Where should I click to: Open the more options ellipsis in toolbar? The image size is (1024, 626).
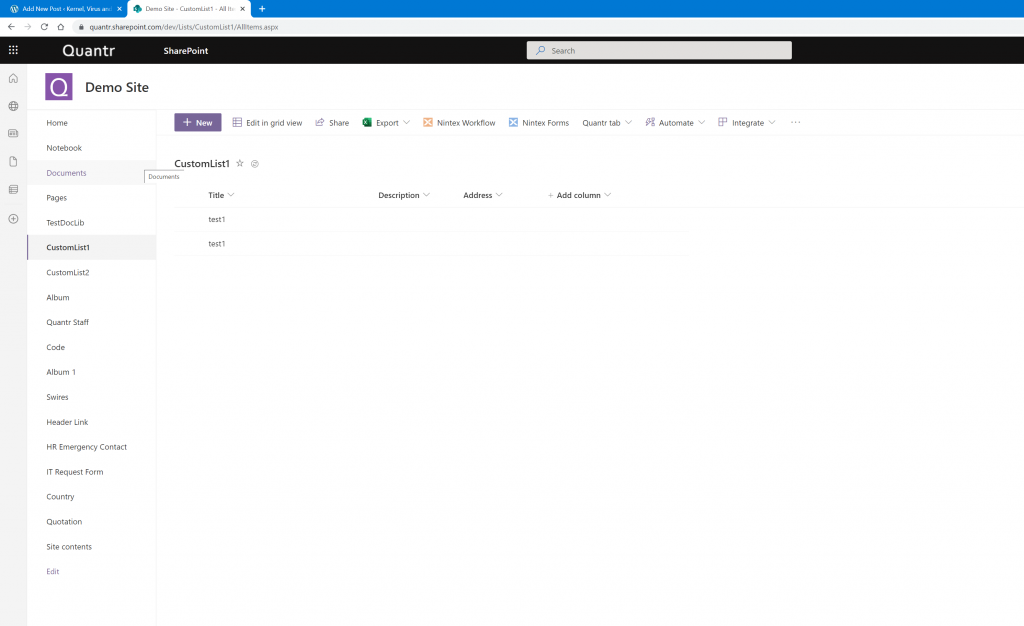click(795, 123)
